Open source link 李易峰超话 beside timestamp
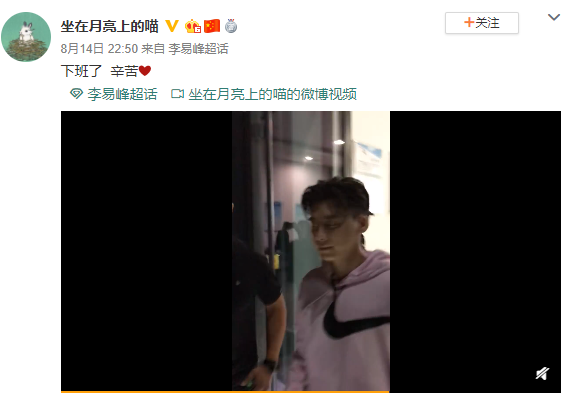 pos(198,48)
